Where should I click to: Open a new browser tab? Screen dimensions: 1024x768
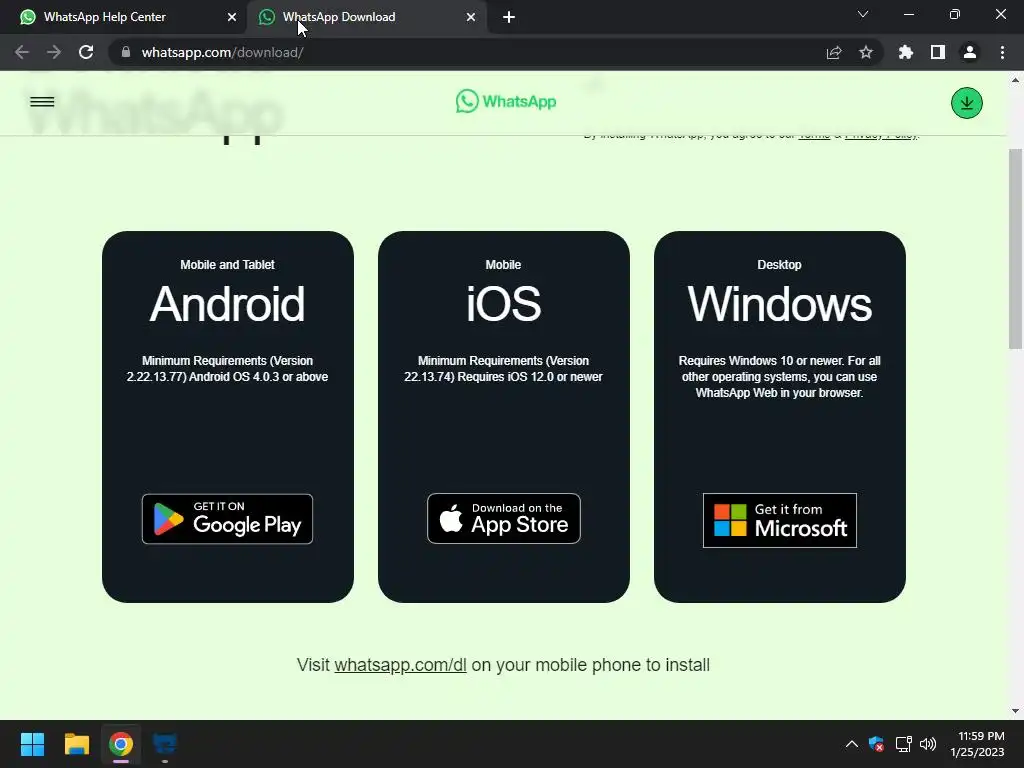tap(509, 17)
